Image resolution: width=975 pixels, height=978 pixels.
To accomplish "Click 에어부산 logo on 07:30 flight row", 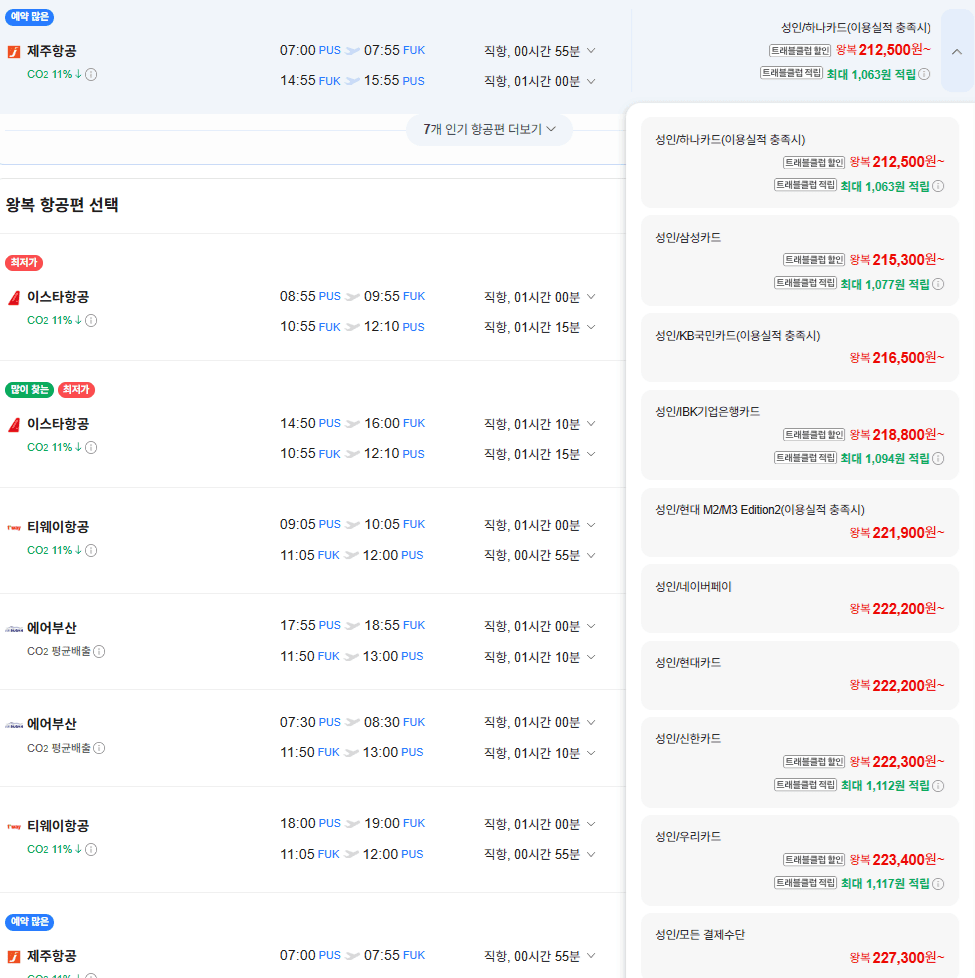I will tap(14, 725).
